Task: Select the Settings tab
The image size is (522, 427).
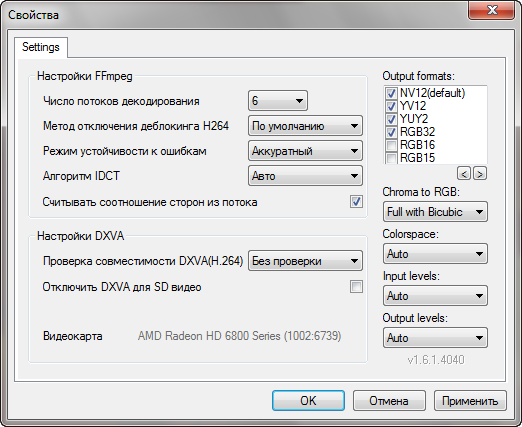Action: [x=41, y=47]
